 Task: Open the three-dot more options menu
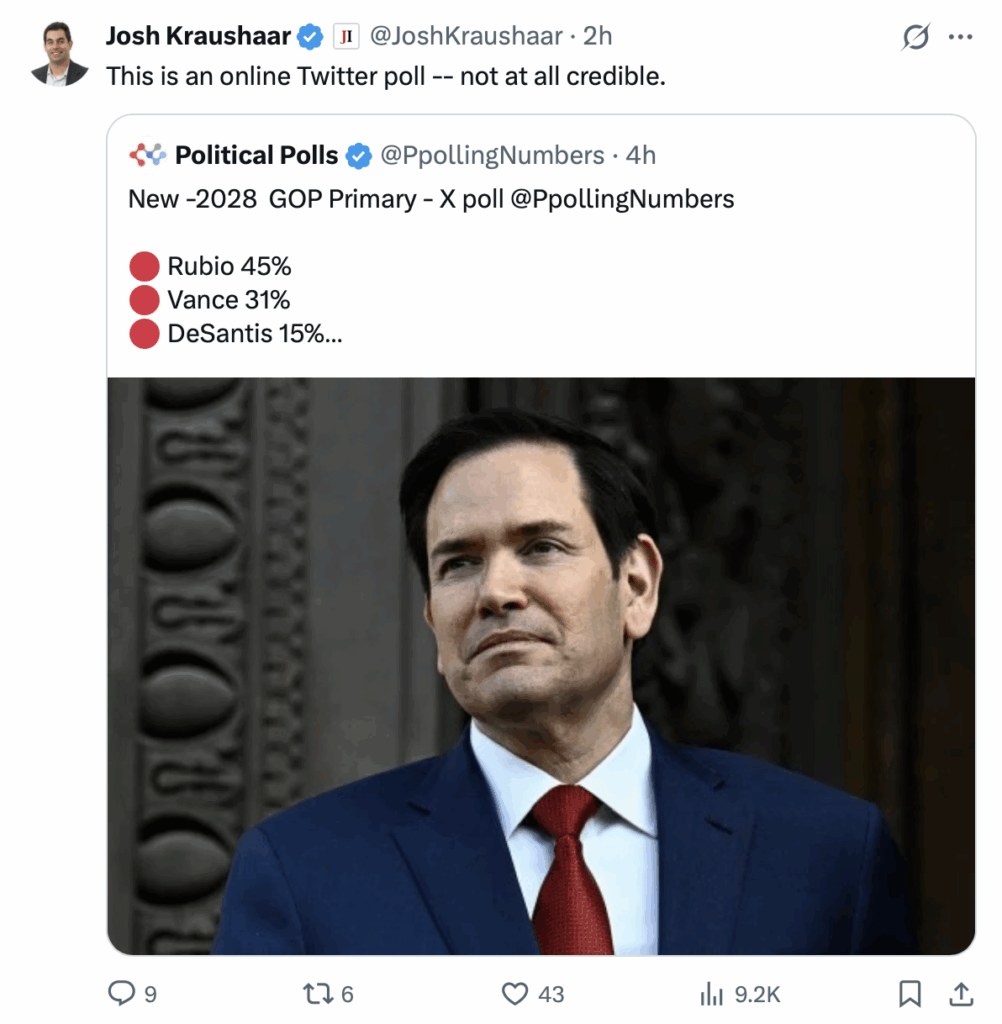click(960, 37)
